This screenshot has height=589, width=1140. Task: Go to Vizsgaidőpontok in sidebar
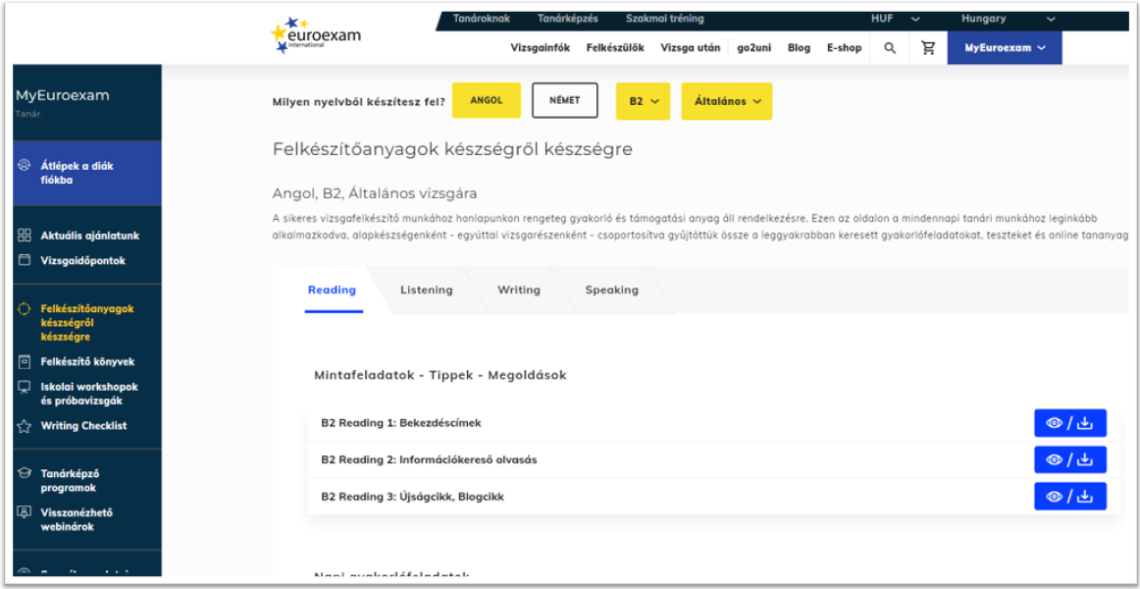click(83, 260)
